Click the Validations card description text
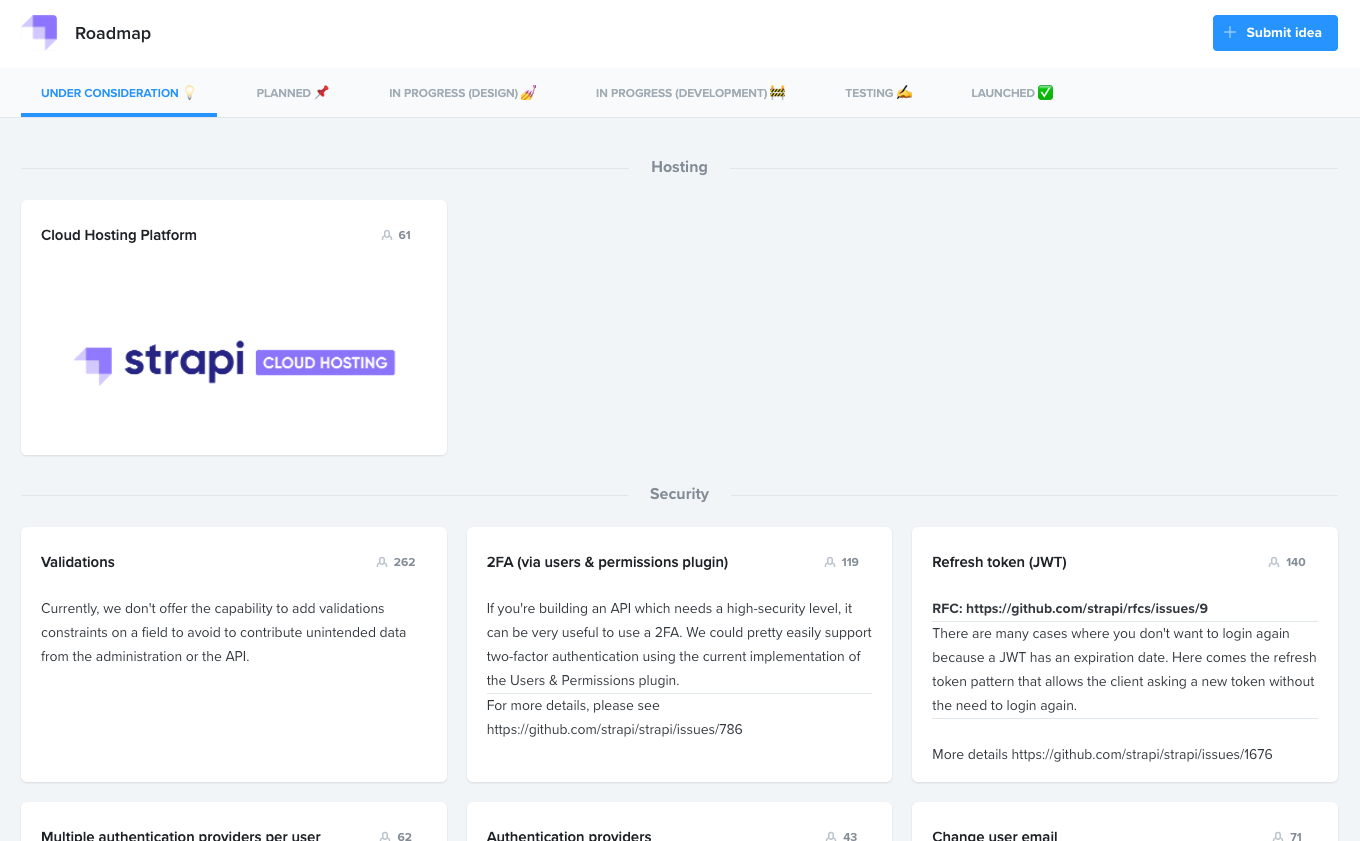 (x=224, y=632)
